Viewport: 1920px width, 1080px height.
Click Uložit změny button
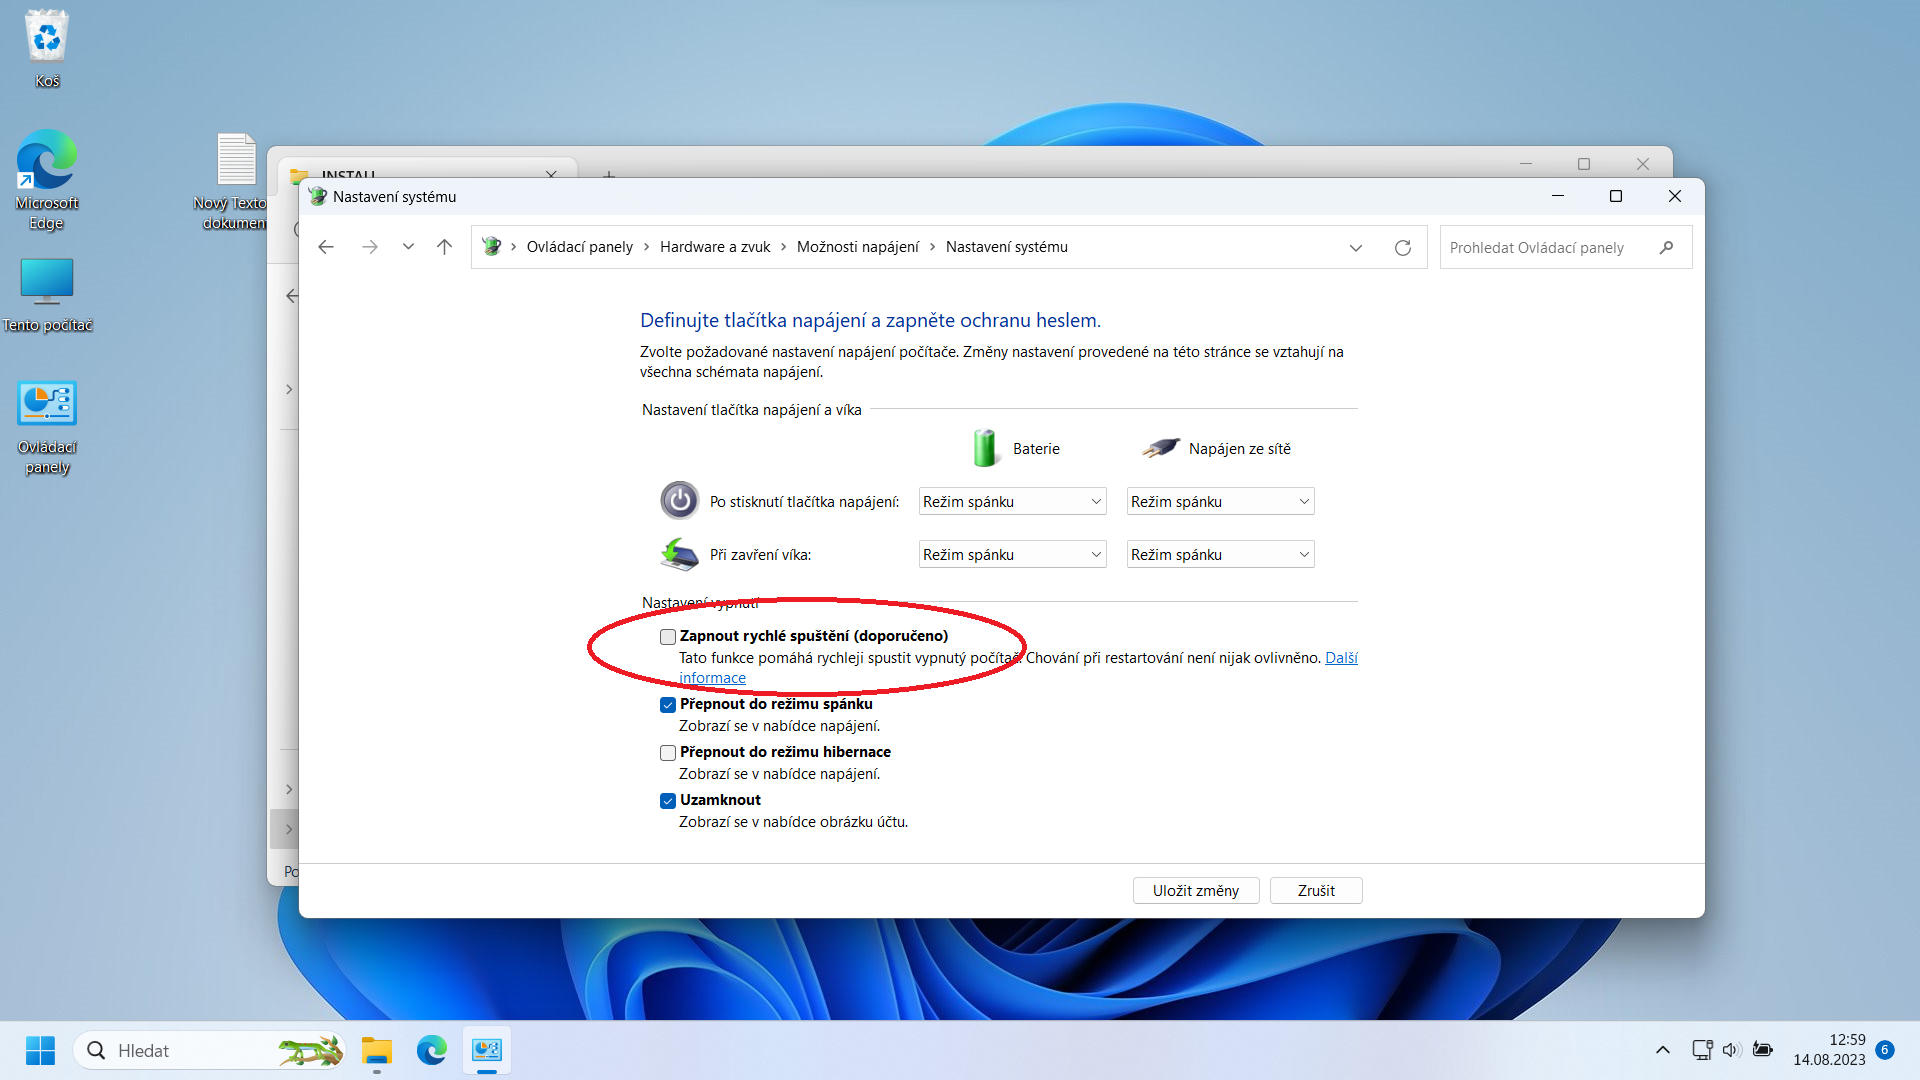tap(1195, 891)
